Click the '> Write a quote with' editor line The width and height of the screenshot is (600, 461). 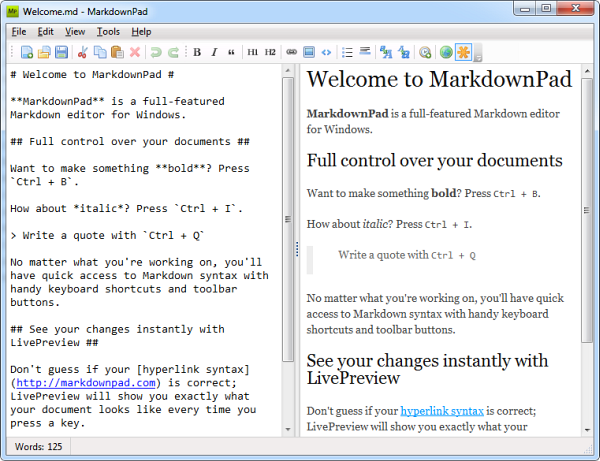(x=108, y=235)
